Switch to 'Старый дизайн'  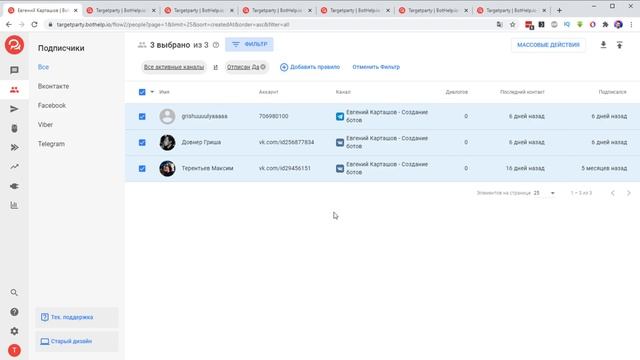76,341
